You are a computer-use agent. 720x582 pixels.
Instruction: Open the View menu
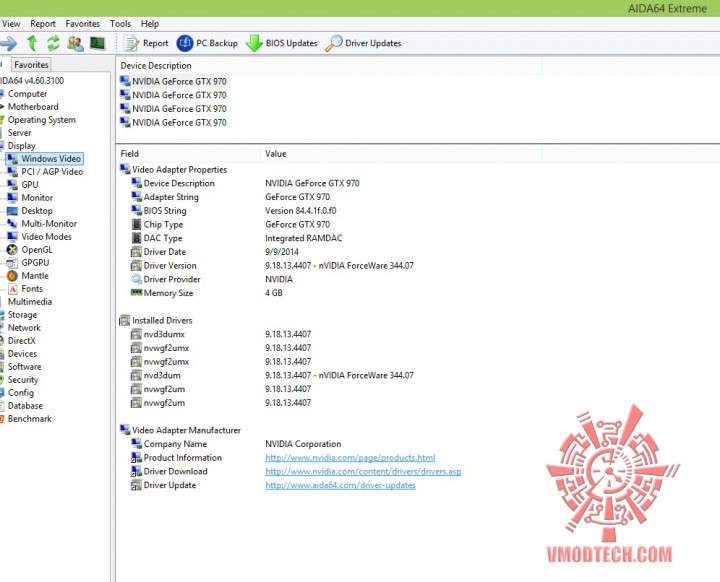click(11, 23)
